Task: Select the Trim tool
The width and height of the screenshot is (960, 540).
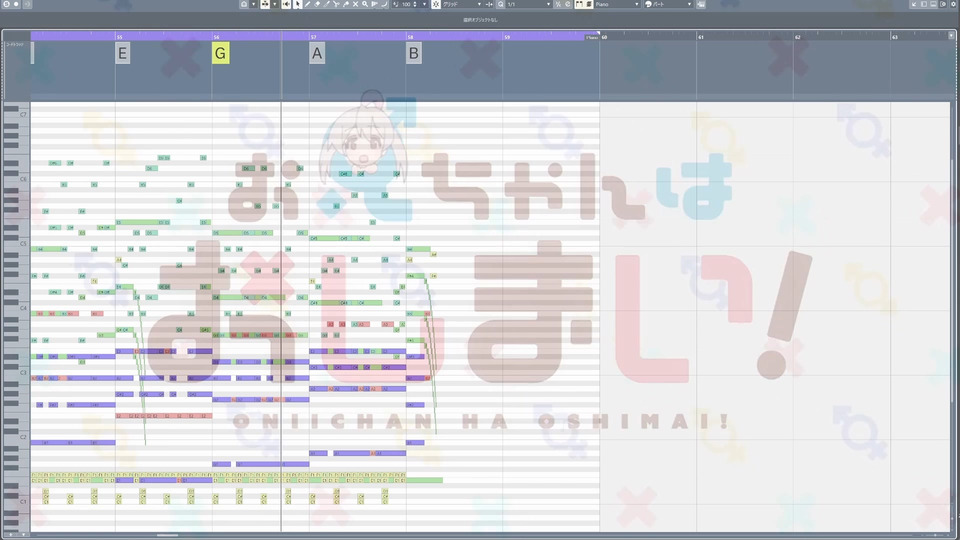Action: point(326,4)
